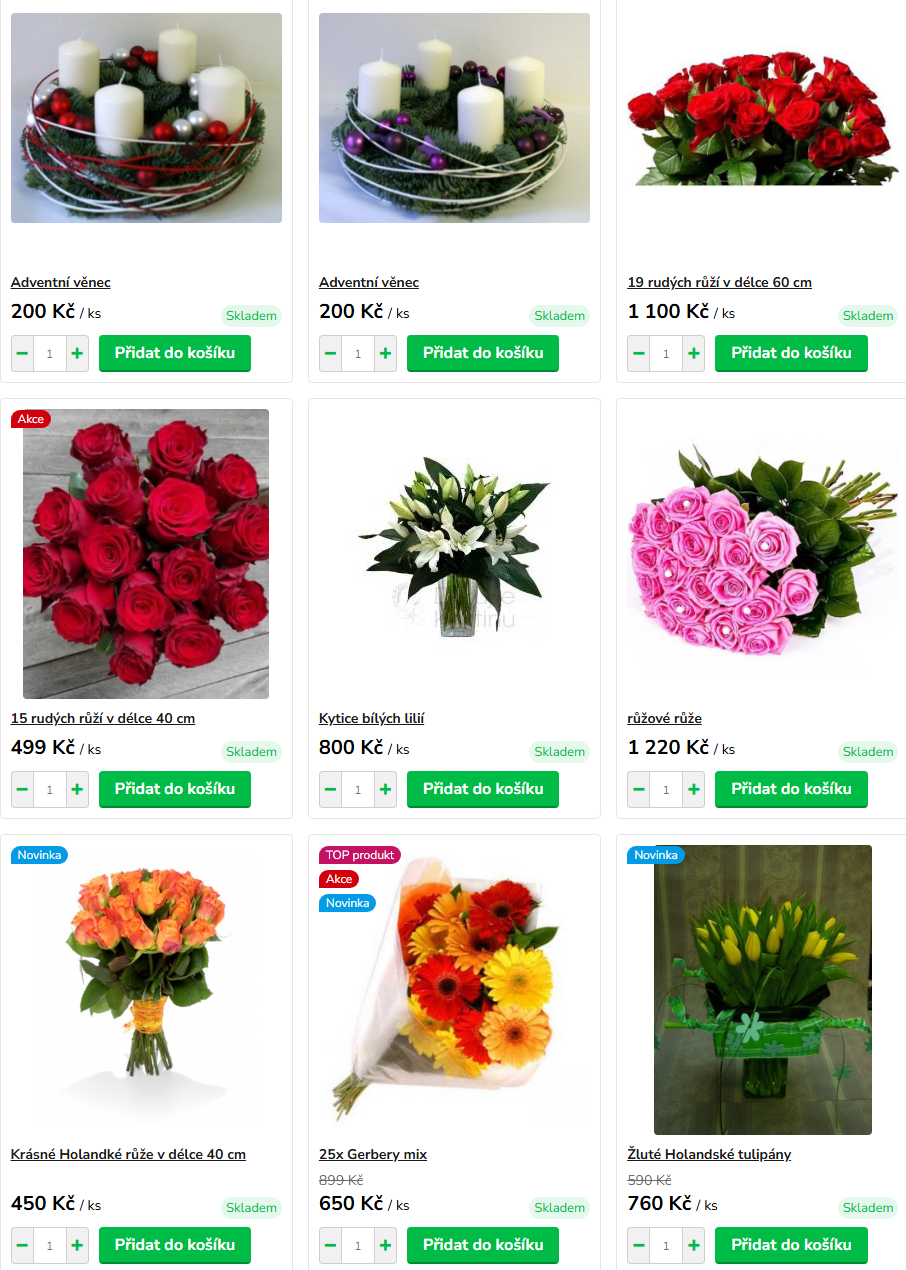Image resolution: width=906 pixels, height=1270 pixels.
Task: Add Kytice bílých lilií to cart
Action: (x=483, y=789)
